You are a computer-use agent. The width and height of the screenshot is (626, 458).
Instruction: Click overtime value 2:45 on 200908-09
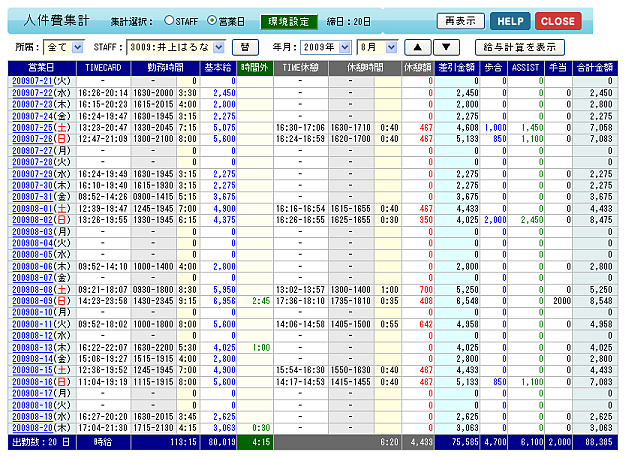coord(261,301)
